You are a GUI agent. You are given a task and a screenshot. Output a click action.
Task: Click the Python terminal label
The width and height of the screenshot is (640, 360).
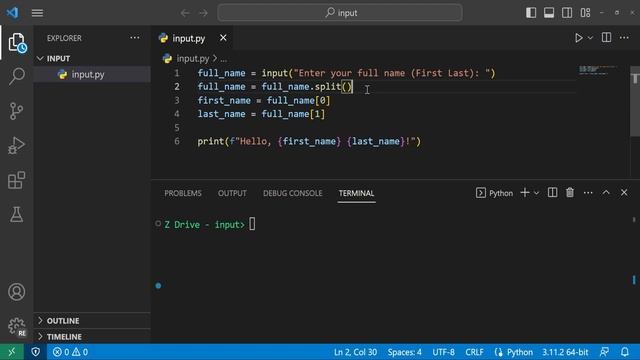point(501,193)
